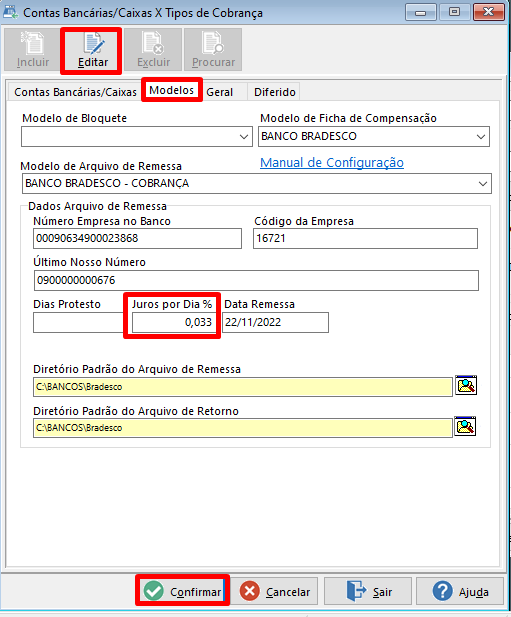Select the Modelos tab

pyautogui.click(x=172, y=90)
